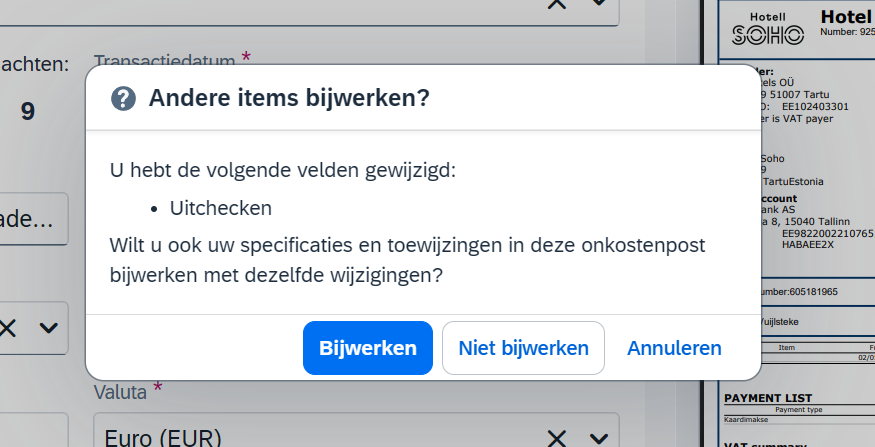This screenshot has width=875, height=447.
Task: Click the Hotell SOHO logo in receipt
Action: pos(768,30)
